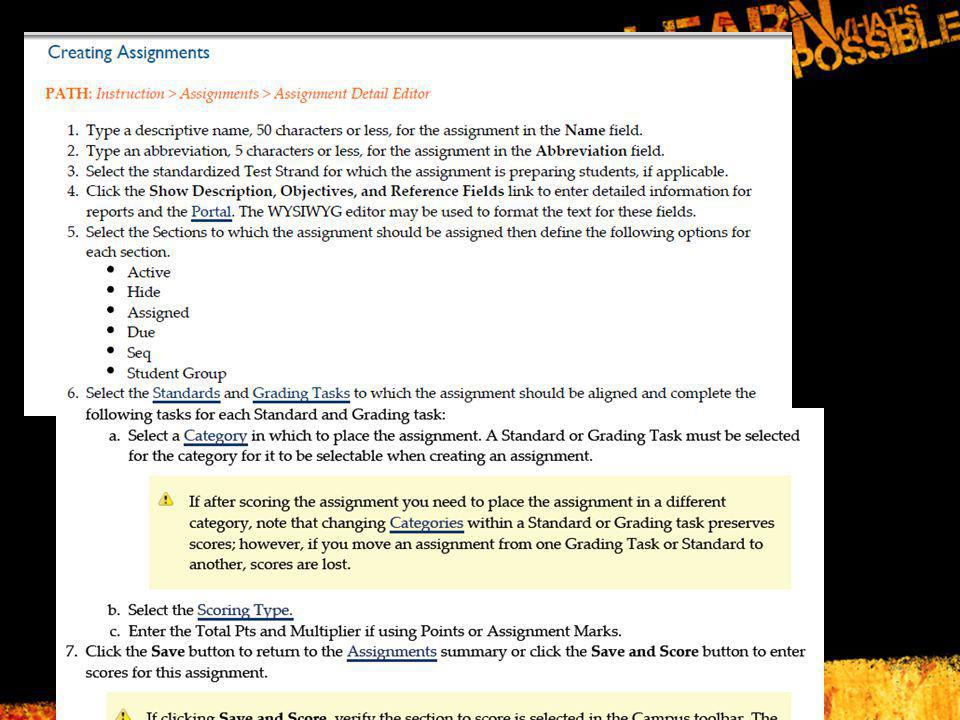960x720 pixels.
Task: Open the Portal link
Action: click(x=211, y=212)
